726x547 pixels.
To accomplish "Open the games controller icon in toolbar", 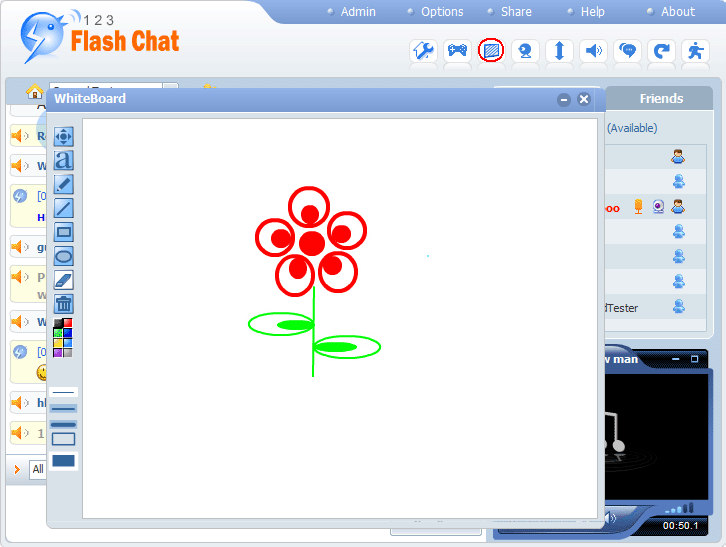I will [x=457, y=50].
